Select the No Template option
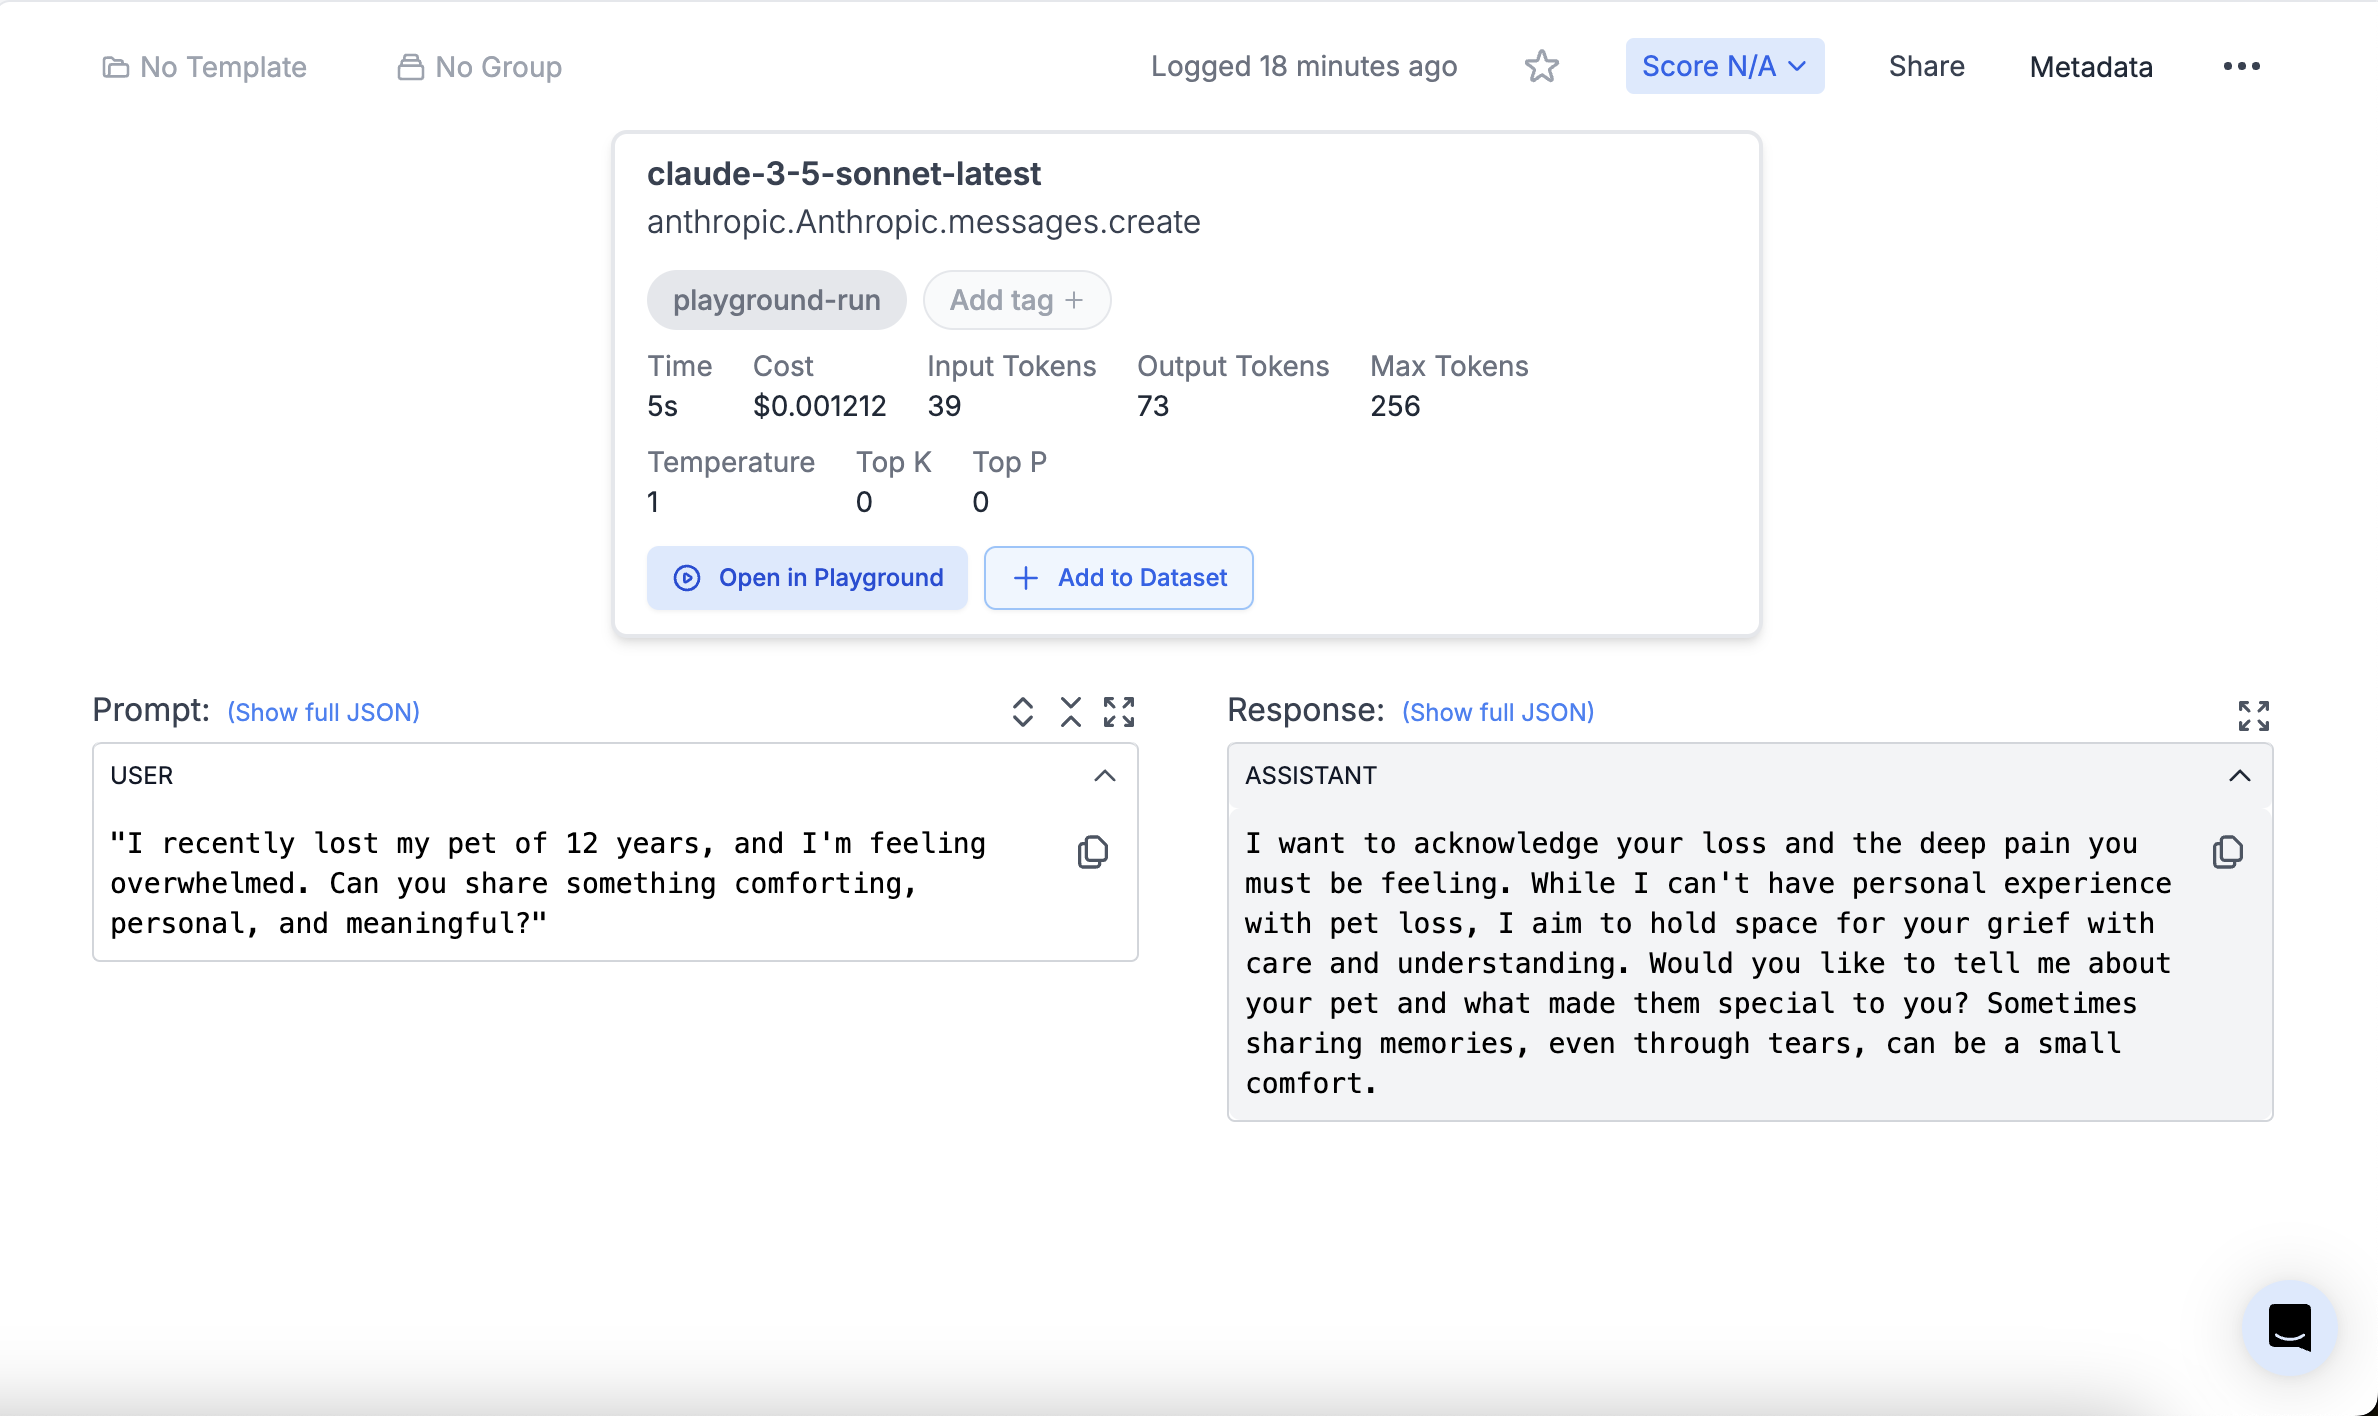 (205, 67)
